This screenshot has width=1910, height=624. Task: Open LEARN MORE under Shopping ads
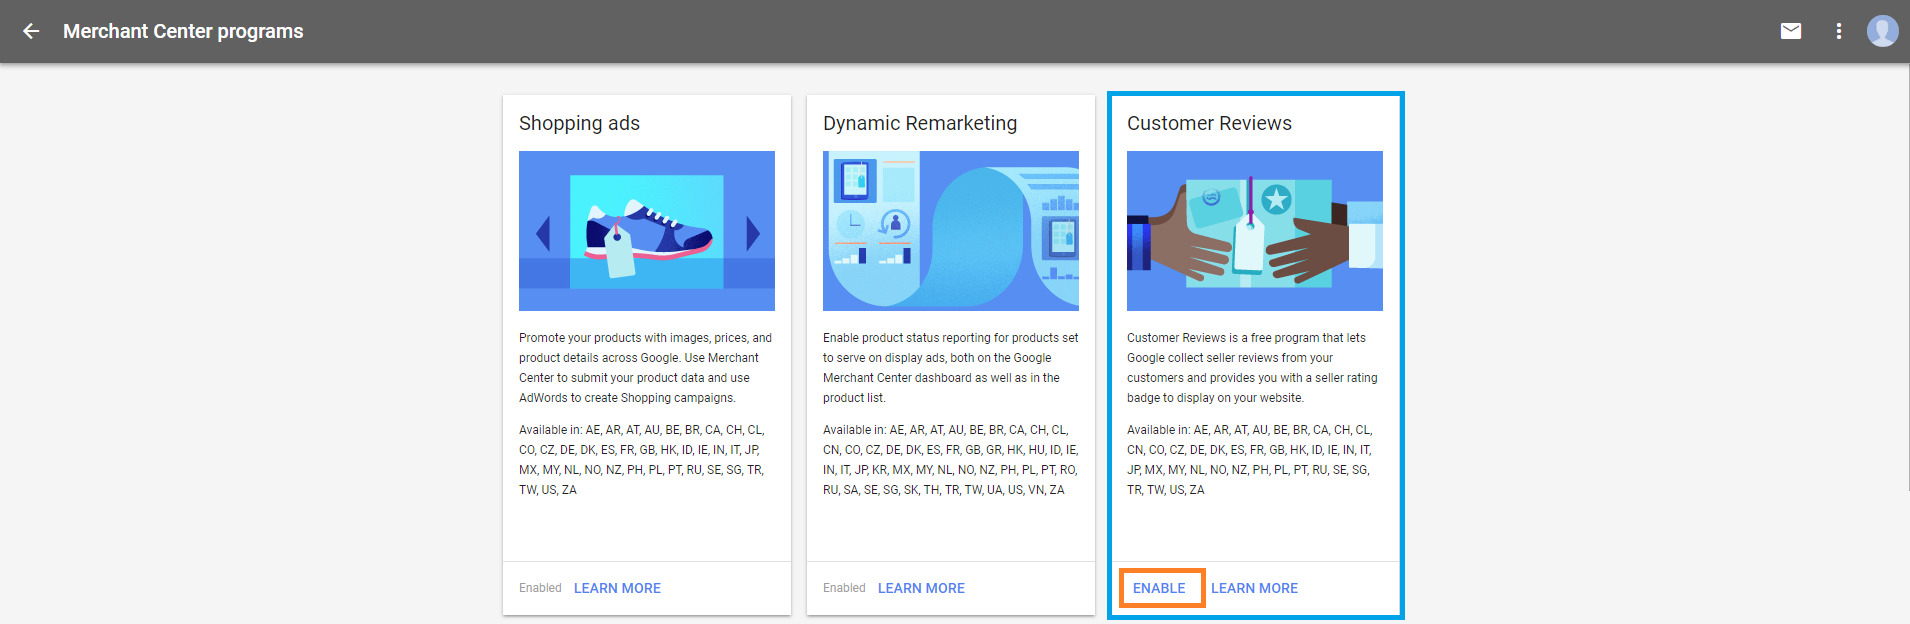(617, 588)
